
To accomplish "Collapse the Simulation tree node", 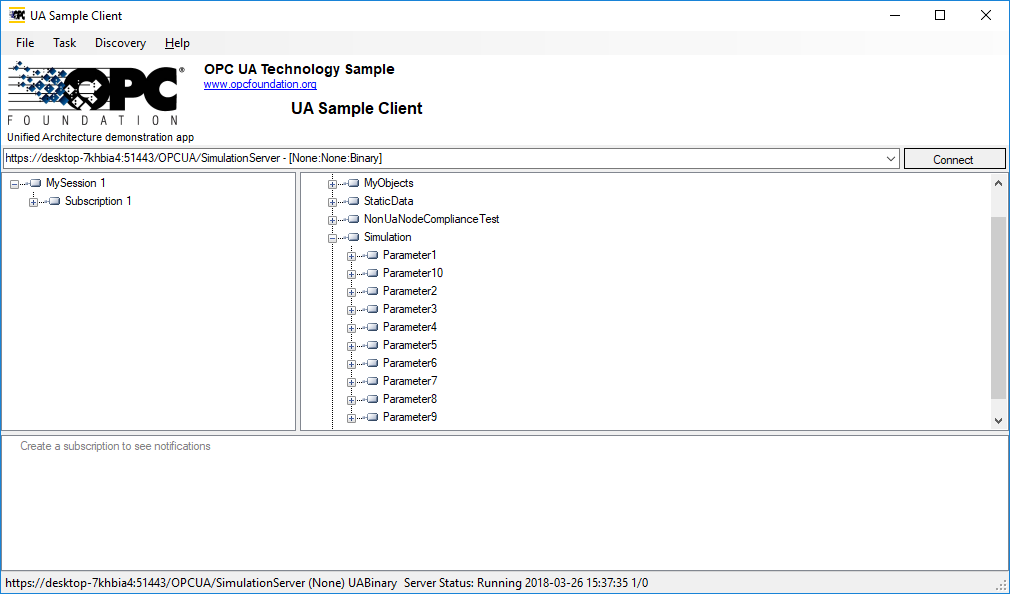I will (332, 237).
